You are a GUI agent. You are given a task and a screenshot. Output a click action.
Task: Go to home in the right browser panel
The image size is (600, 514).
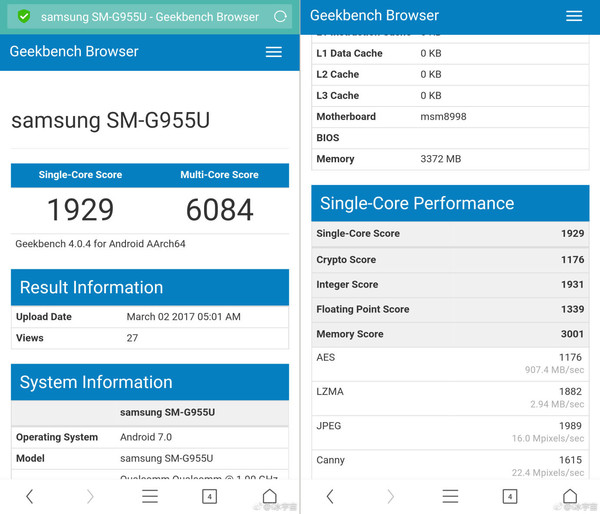(570, 496)
